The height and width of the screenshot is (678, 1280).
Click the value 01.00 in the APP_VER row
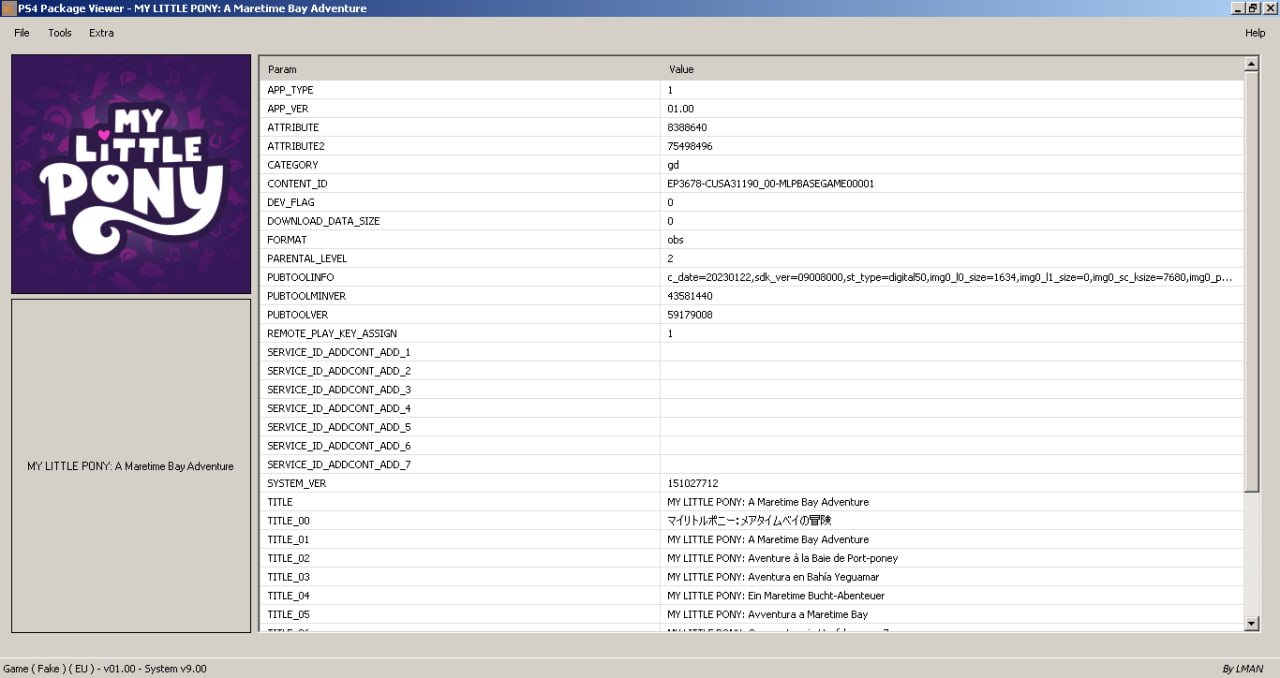(x=681, y=109)
